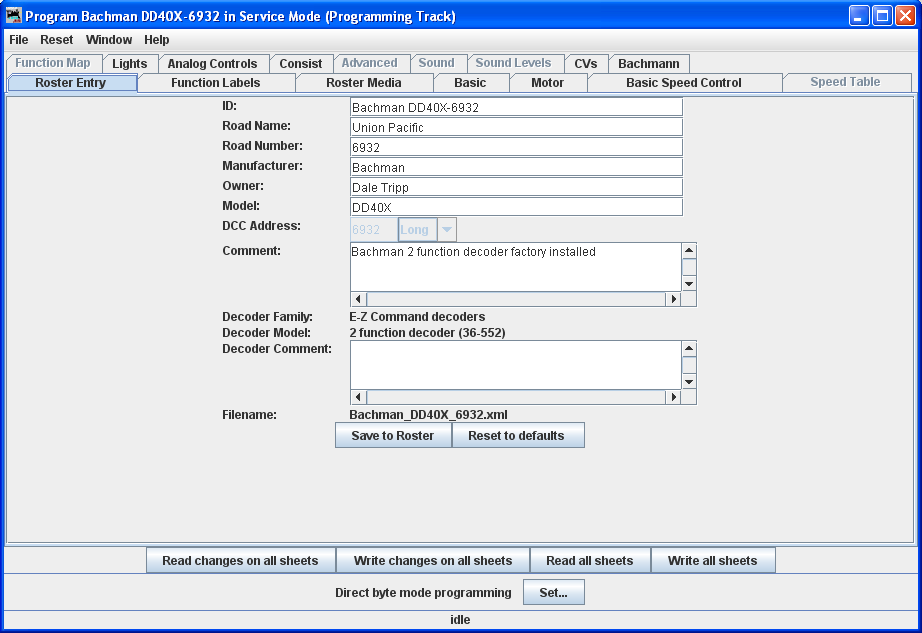This screenshot has width=922, height=633.
Task: Click Reset to defaults button
Action: [x=517, y=436]
